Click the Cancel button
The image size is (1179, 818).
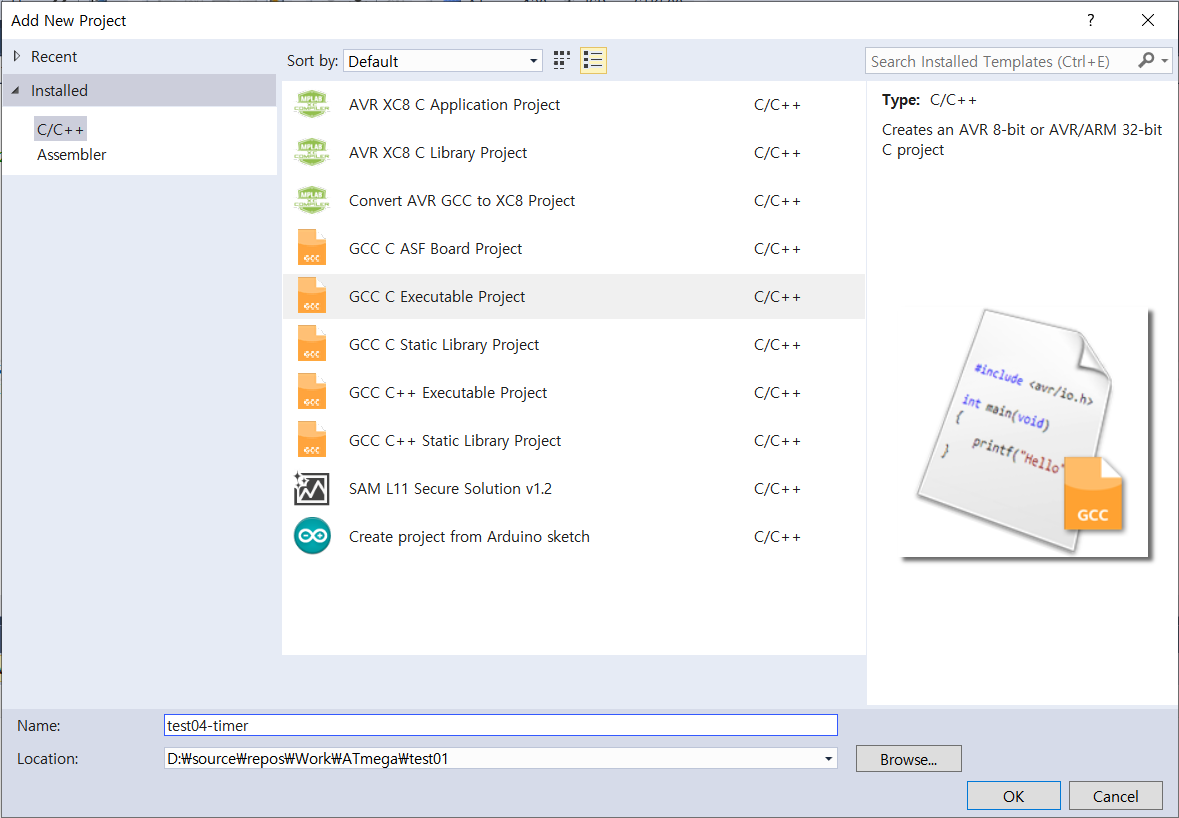pos(1116,796)
